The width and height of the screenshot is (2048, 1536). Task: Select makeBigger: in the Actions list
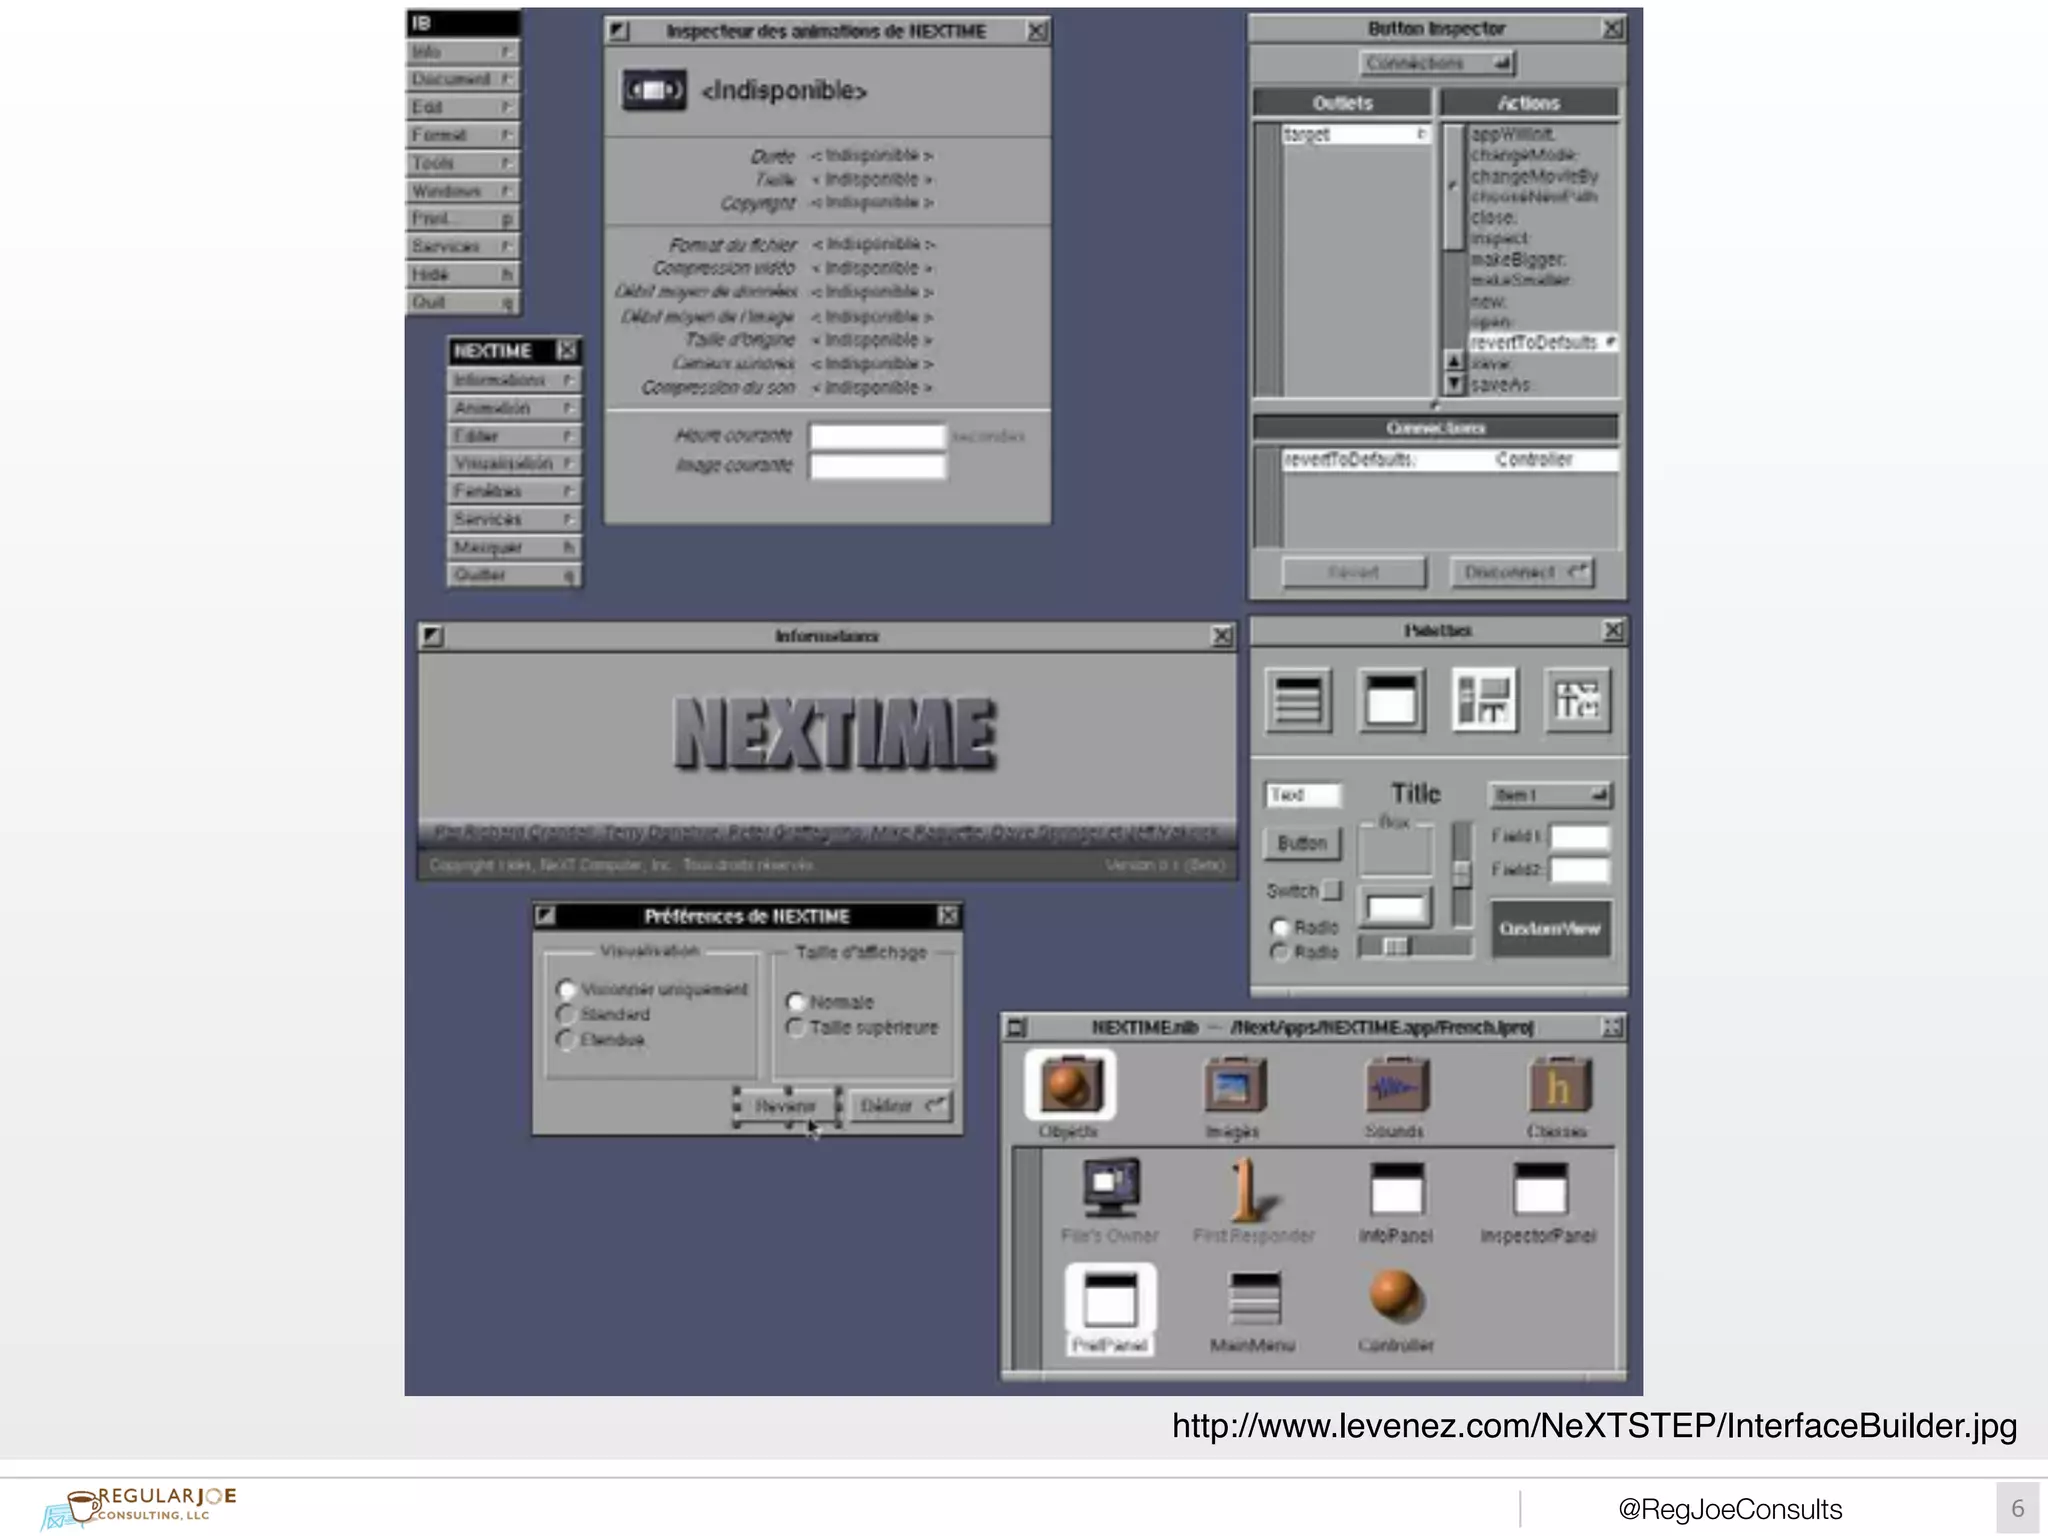click(1544, 259)
